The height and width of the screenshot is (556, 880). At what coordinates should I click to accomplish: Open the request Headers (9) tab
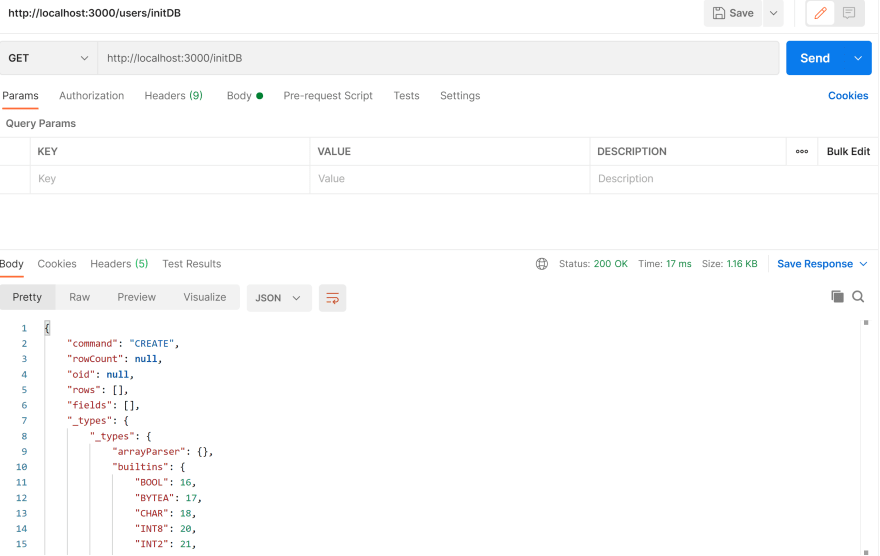(x=173, y=95)
